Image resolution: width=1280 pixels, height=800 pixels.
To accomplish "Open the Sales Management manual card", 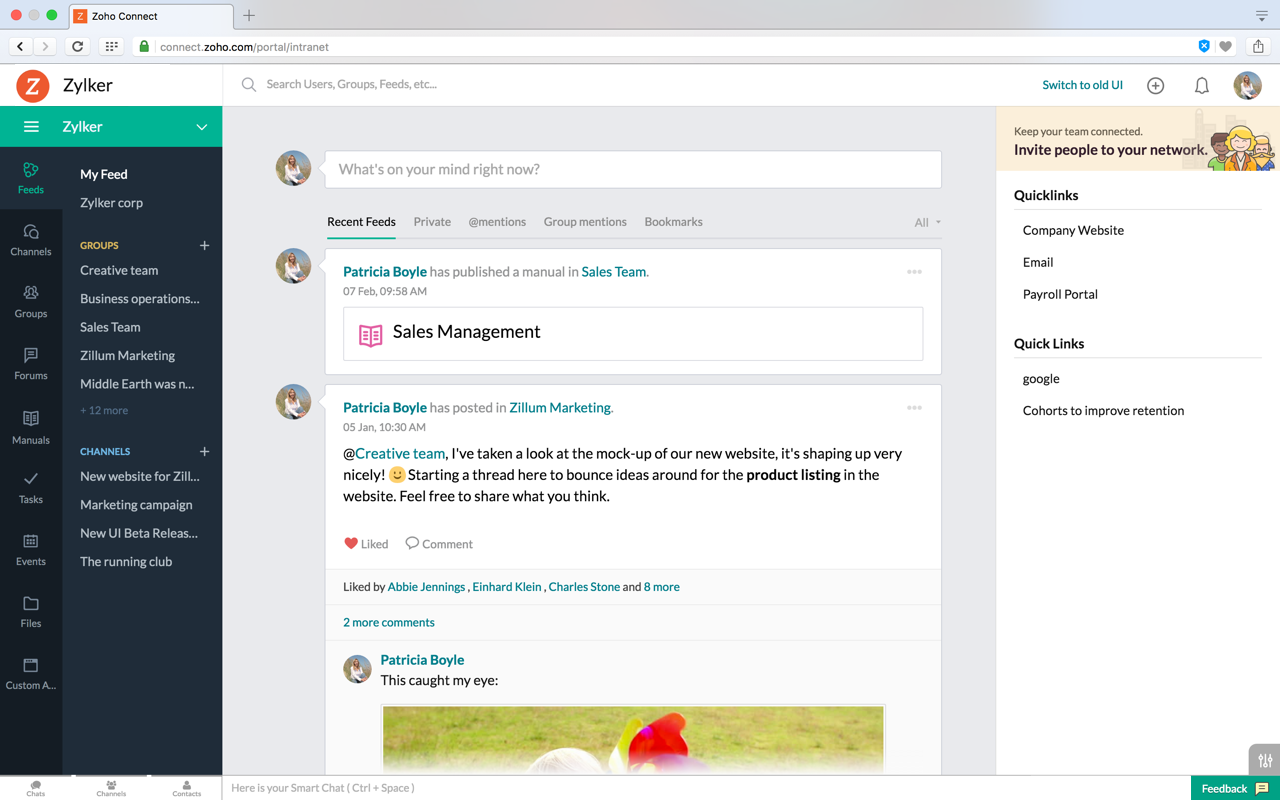I will [633, 333].
